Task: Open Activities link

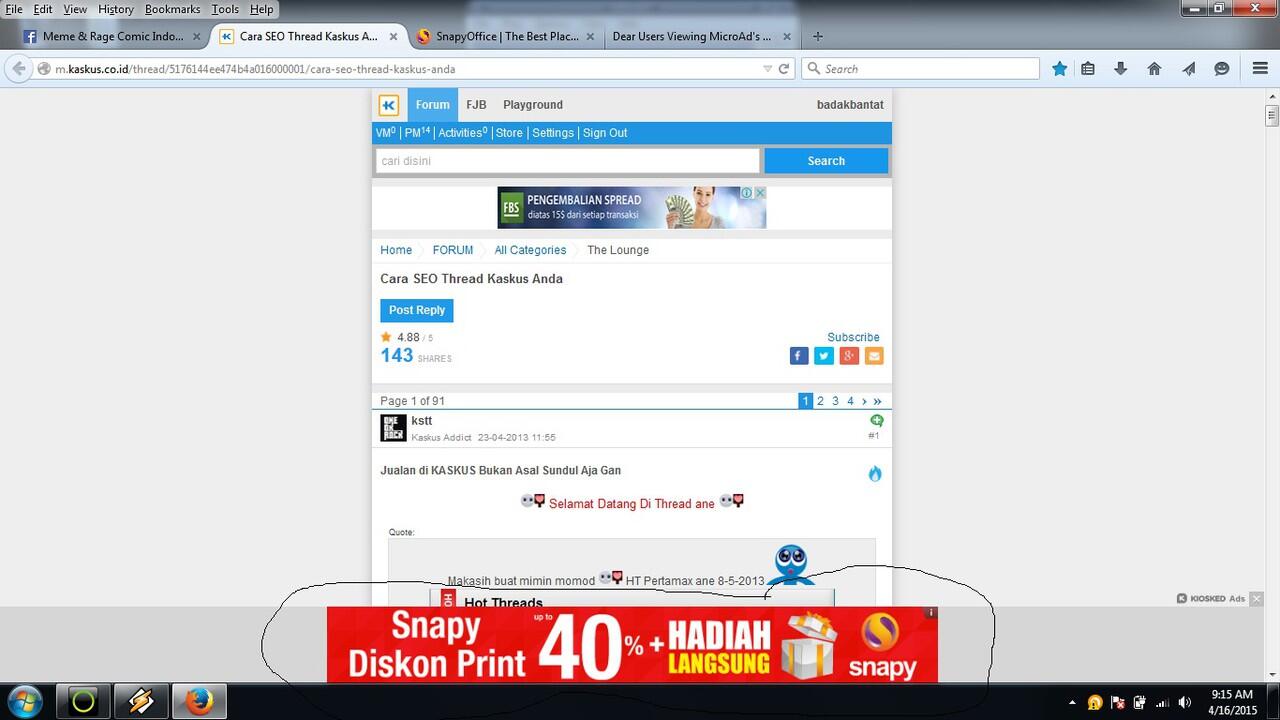Action: (x=463, y=133)
